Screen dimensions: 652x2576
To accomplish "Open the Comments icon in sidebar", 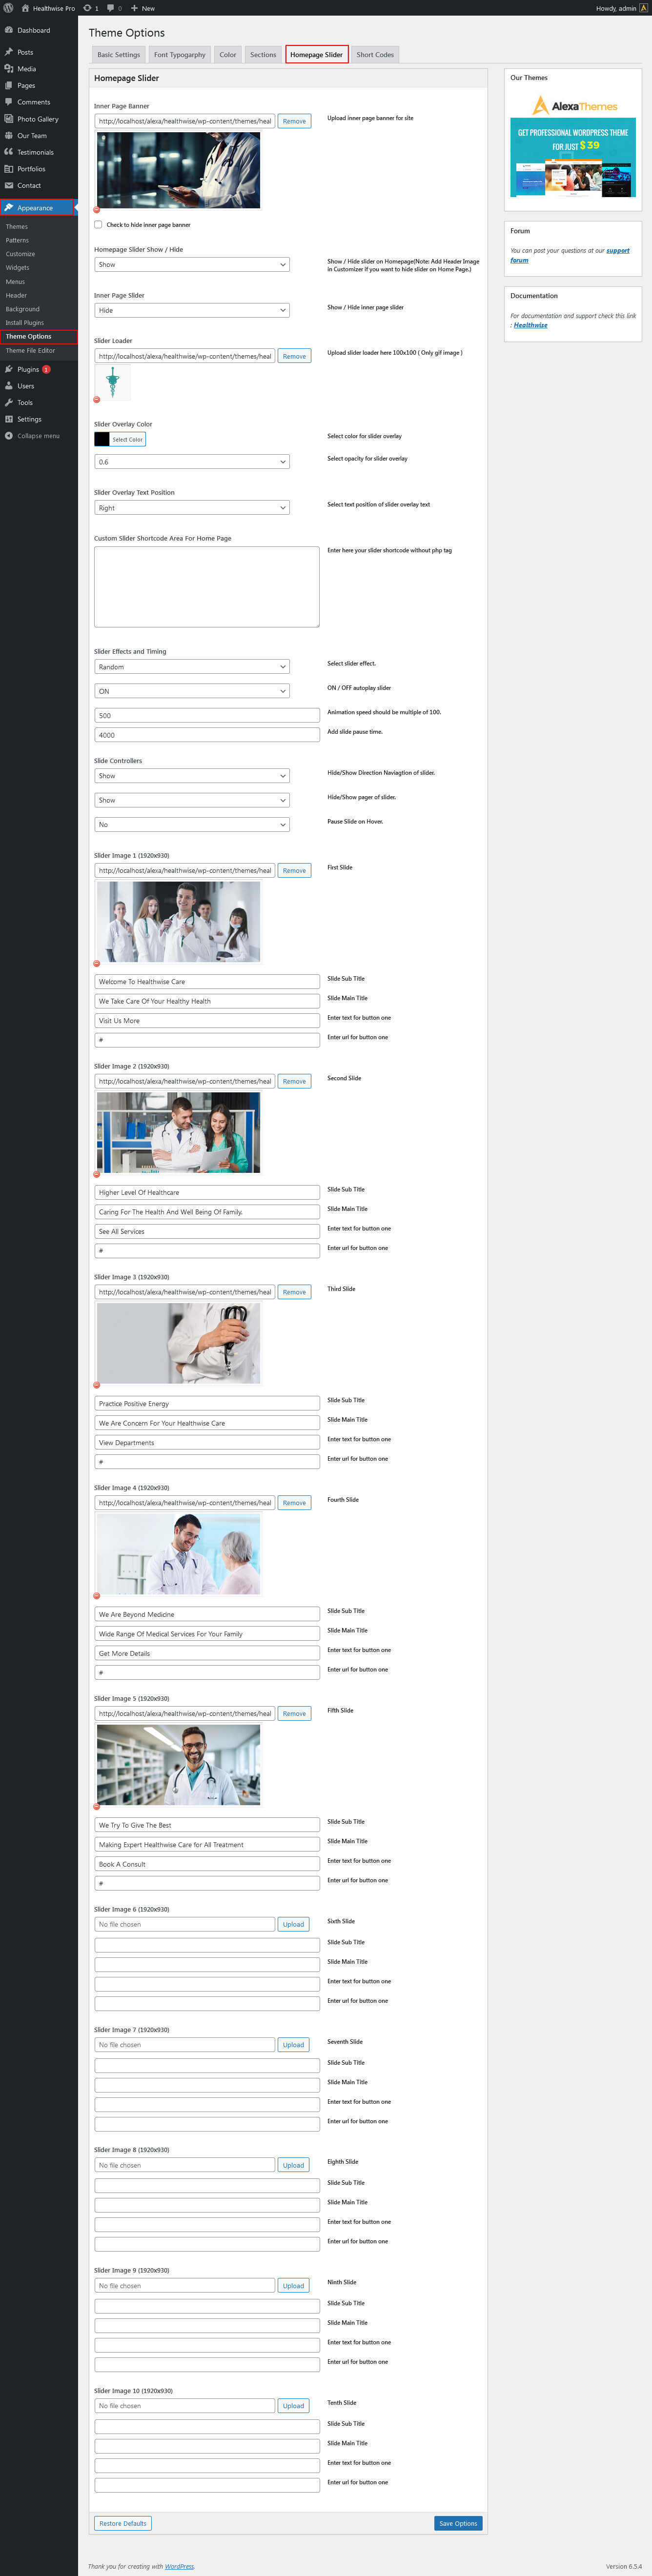I will (x=9, y=102).
